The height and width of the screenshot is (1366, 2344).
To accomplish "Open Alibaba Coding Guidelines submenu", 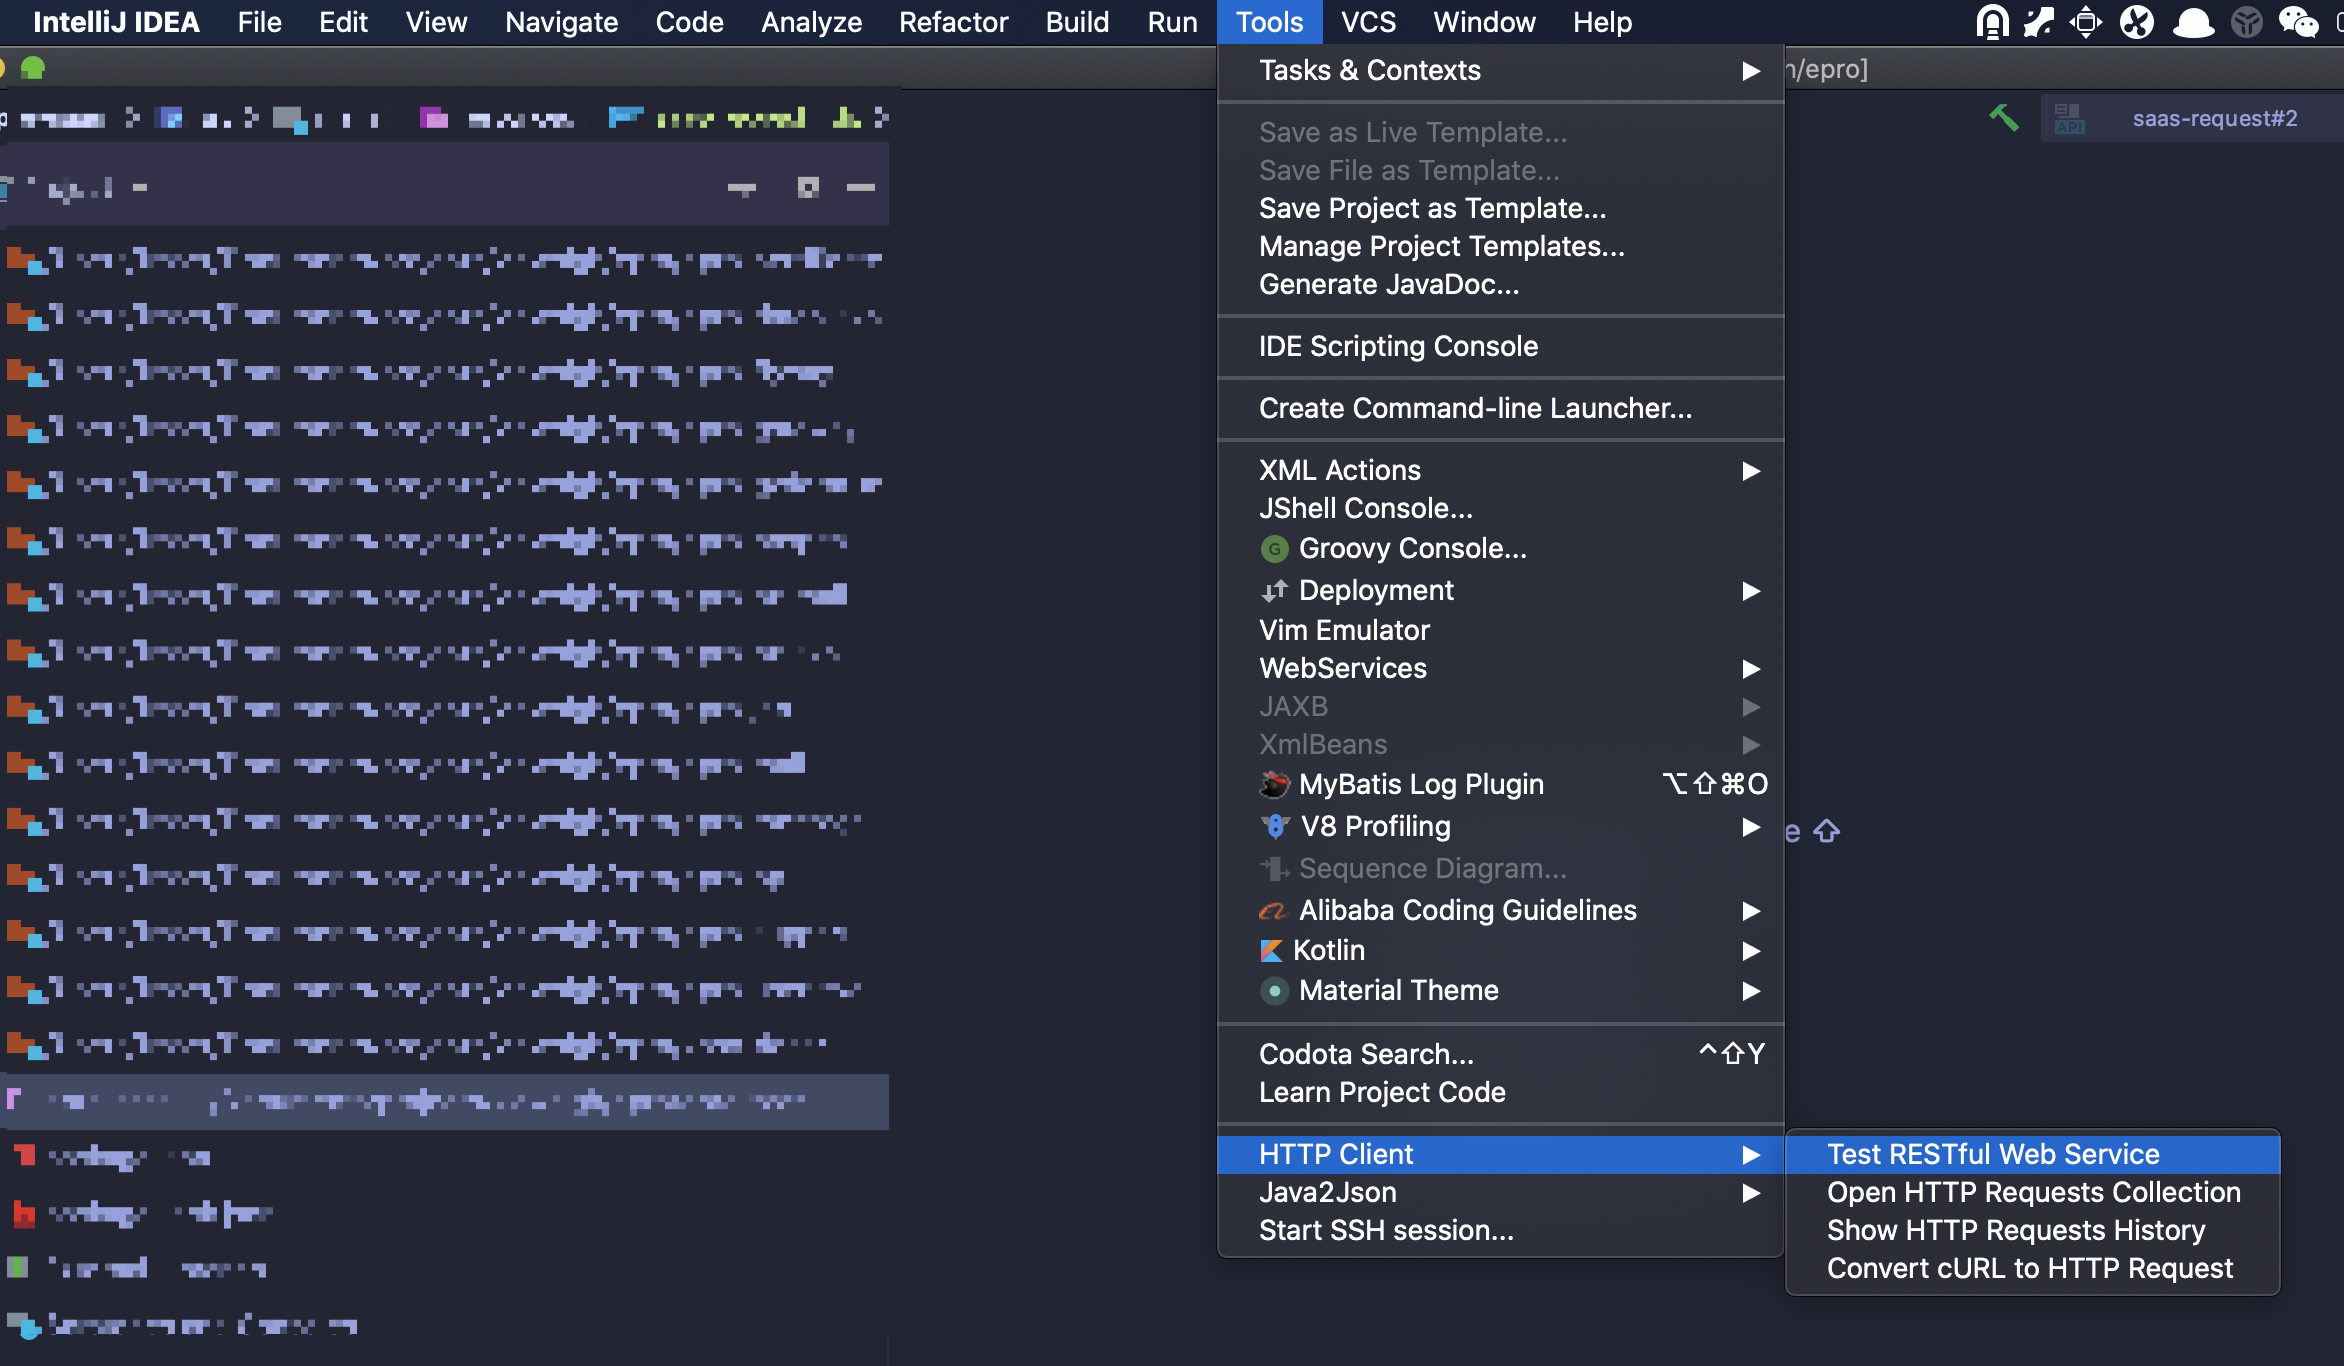I will pos(1467,911).
